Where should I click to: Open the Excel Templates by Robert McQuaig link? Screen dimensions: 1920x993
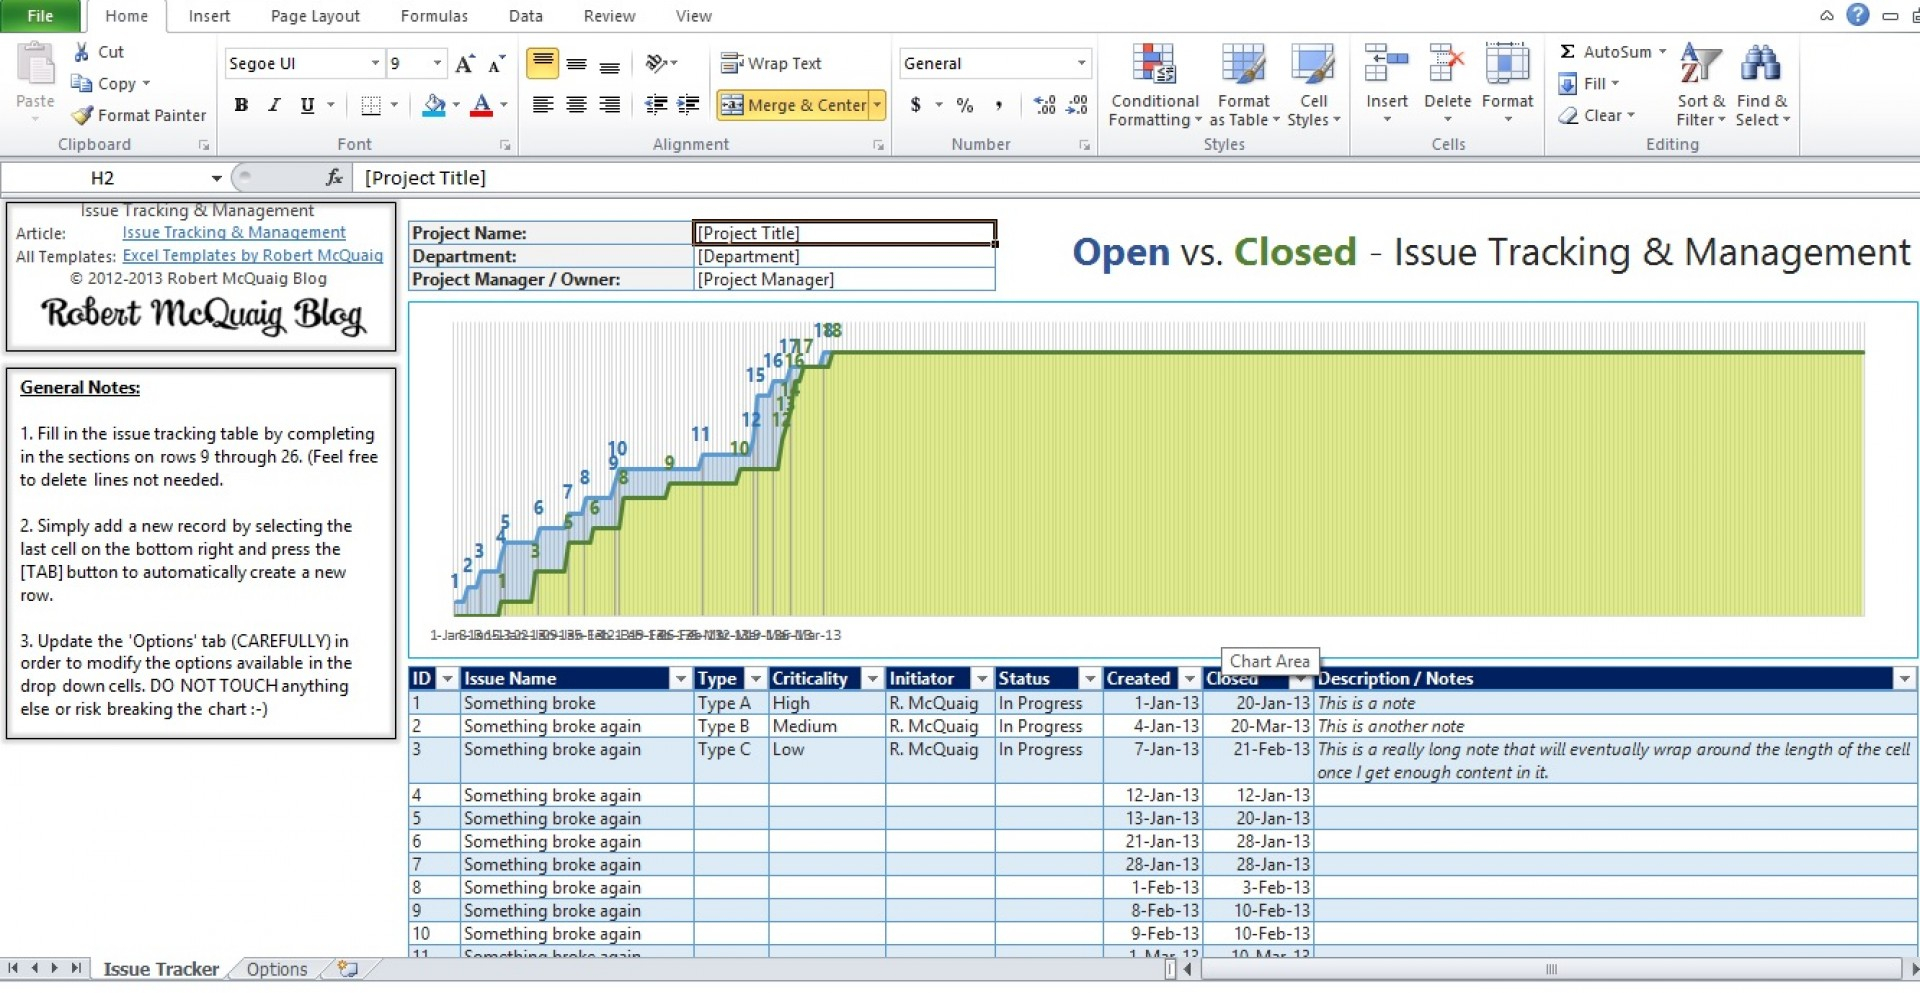pyautogui.click(x=252, y=256)
